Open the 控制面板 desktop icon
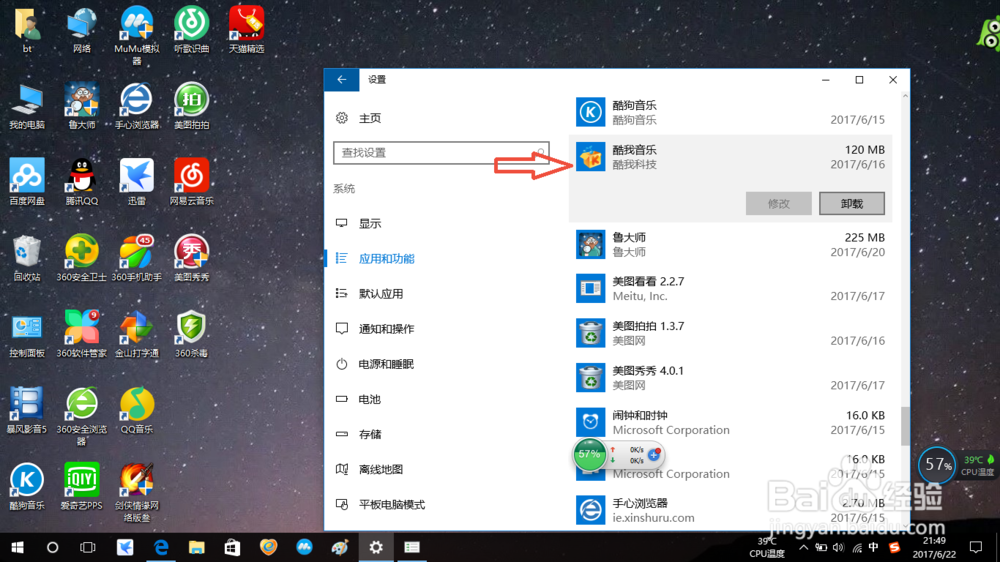1000x562 pixels. coord(27,334)
